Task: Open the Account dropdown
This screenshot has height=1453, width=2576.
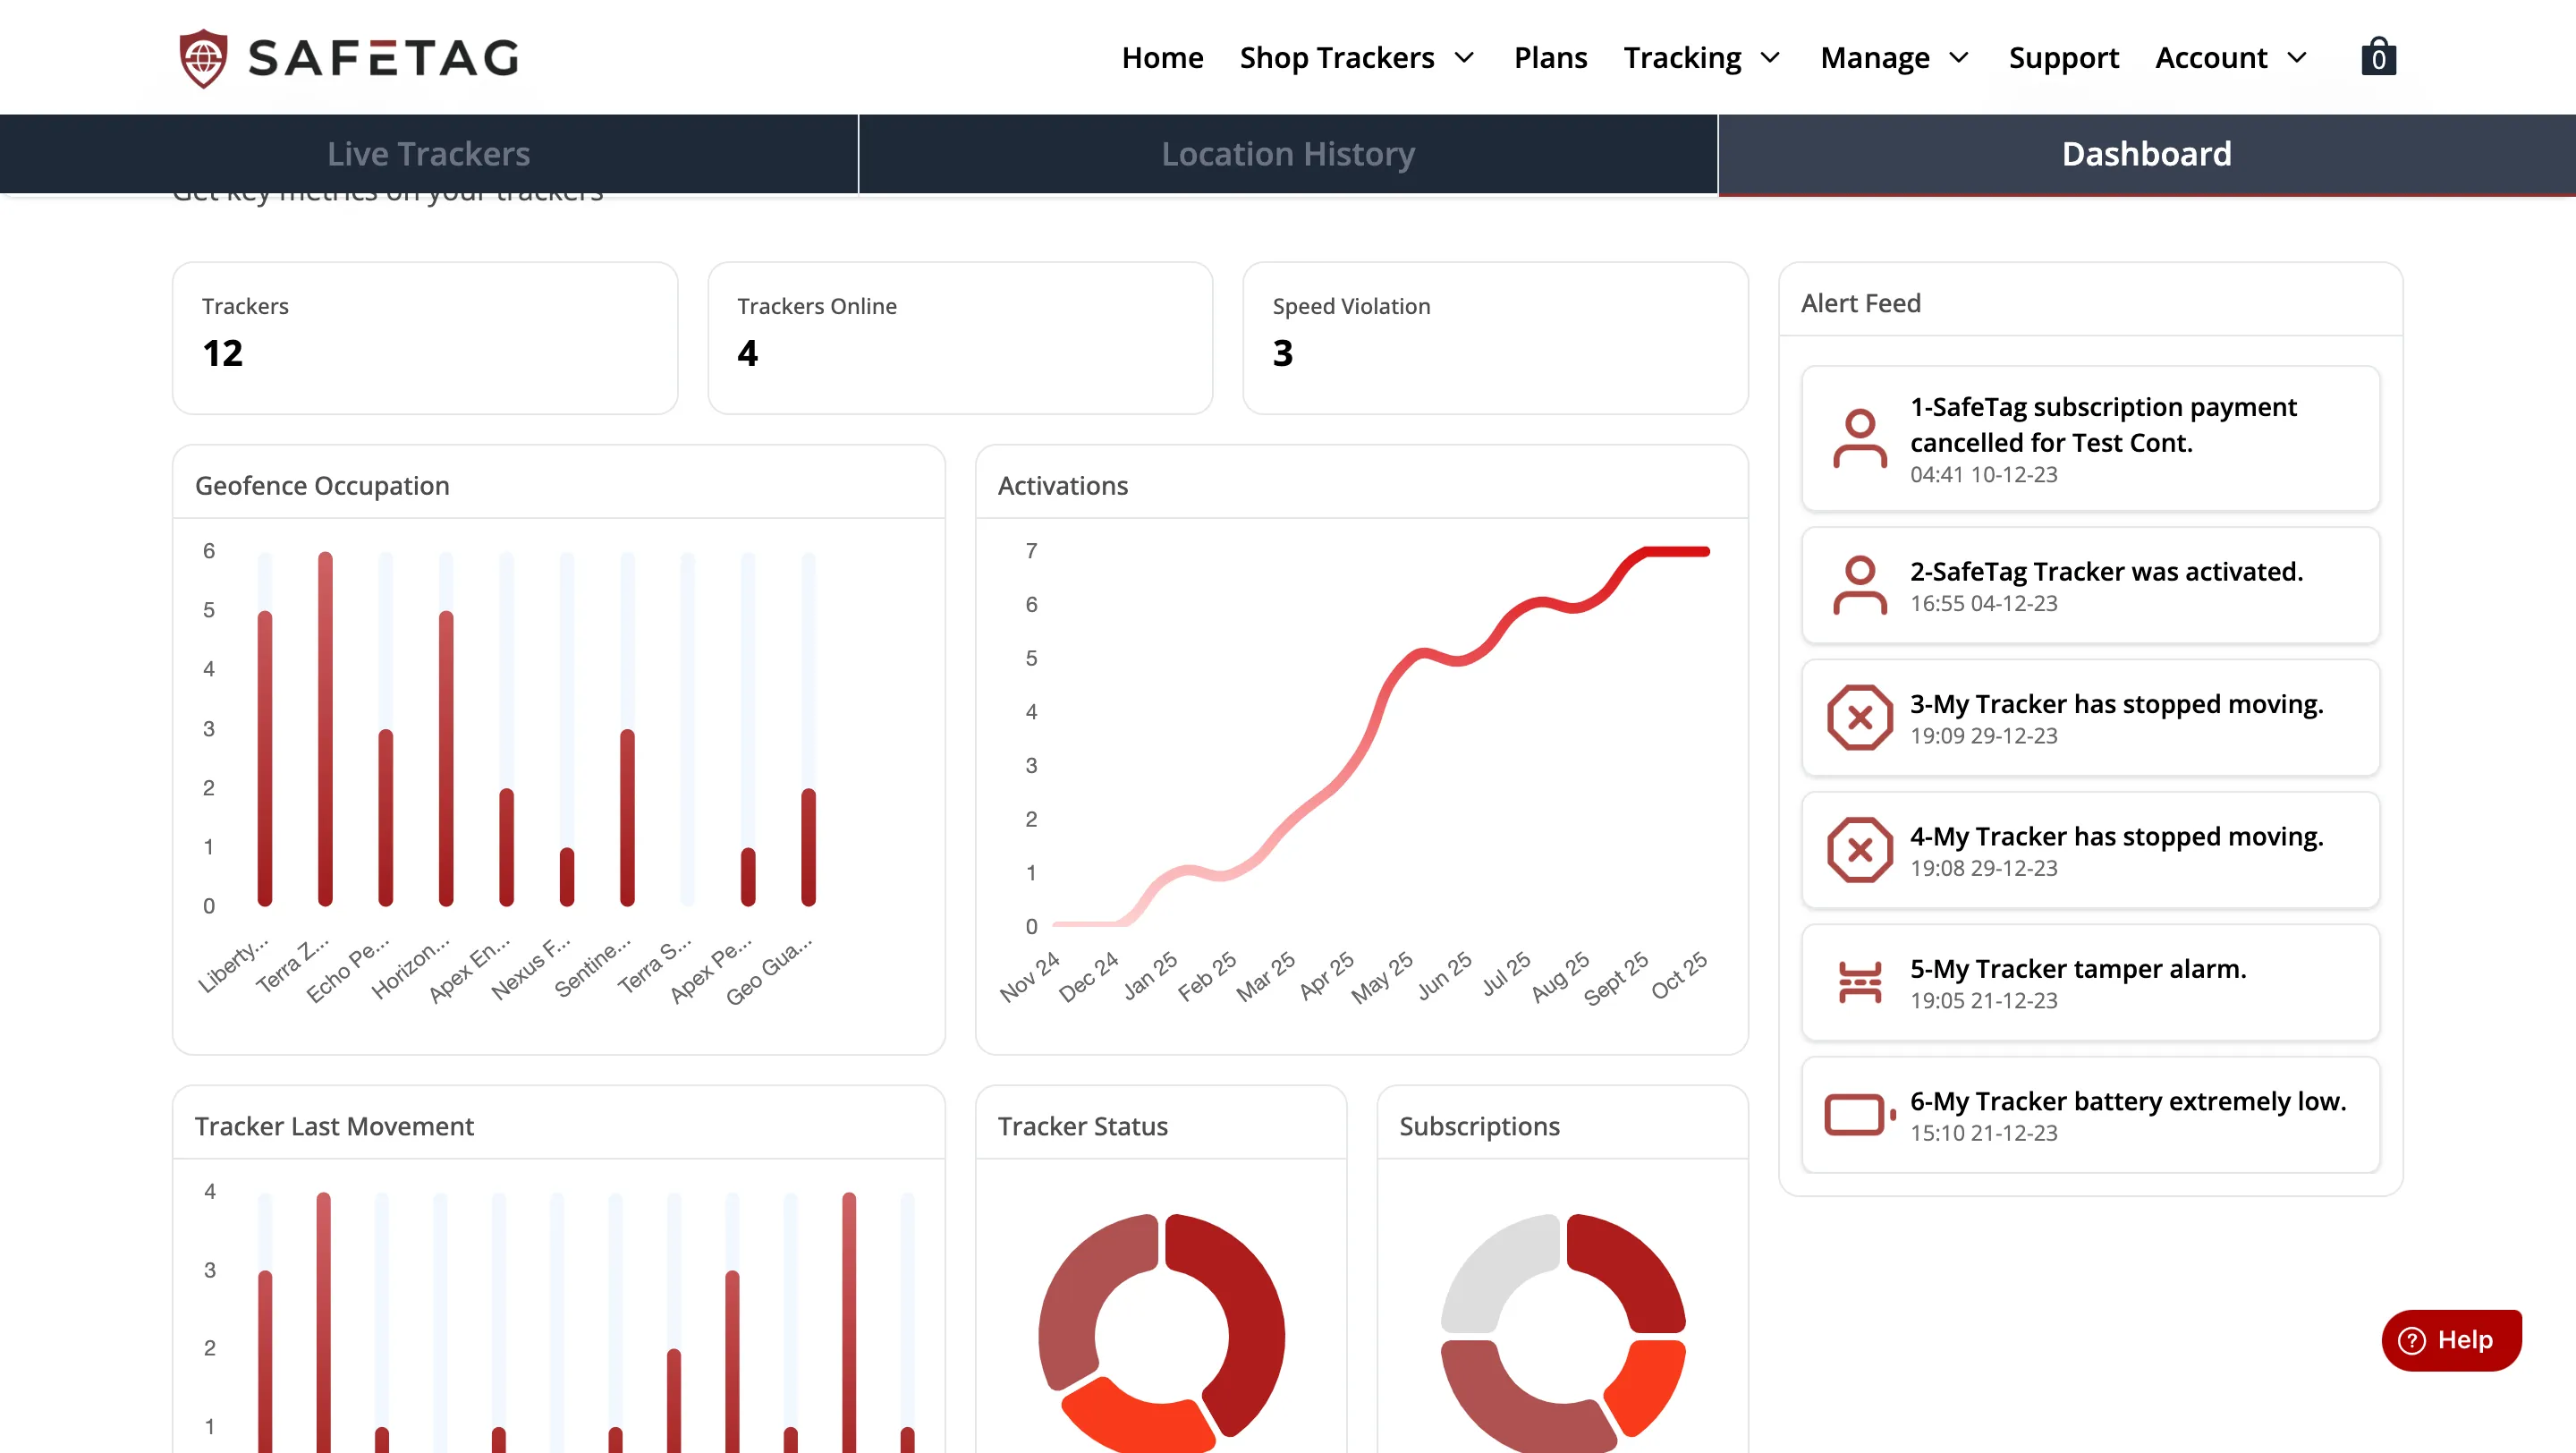Action: 2228,57
